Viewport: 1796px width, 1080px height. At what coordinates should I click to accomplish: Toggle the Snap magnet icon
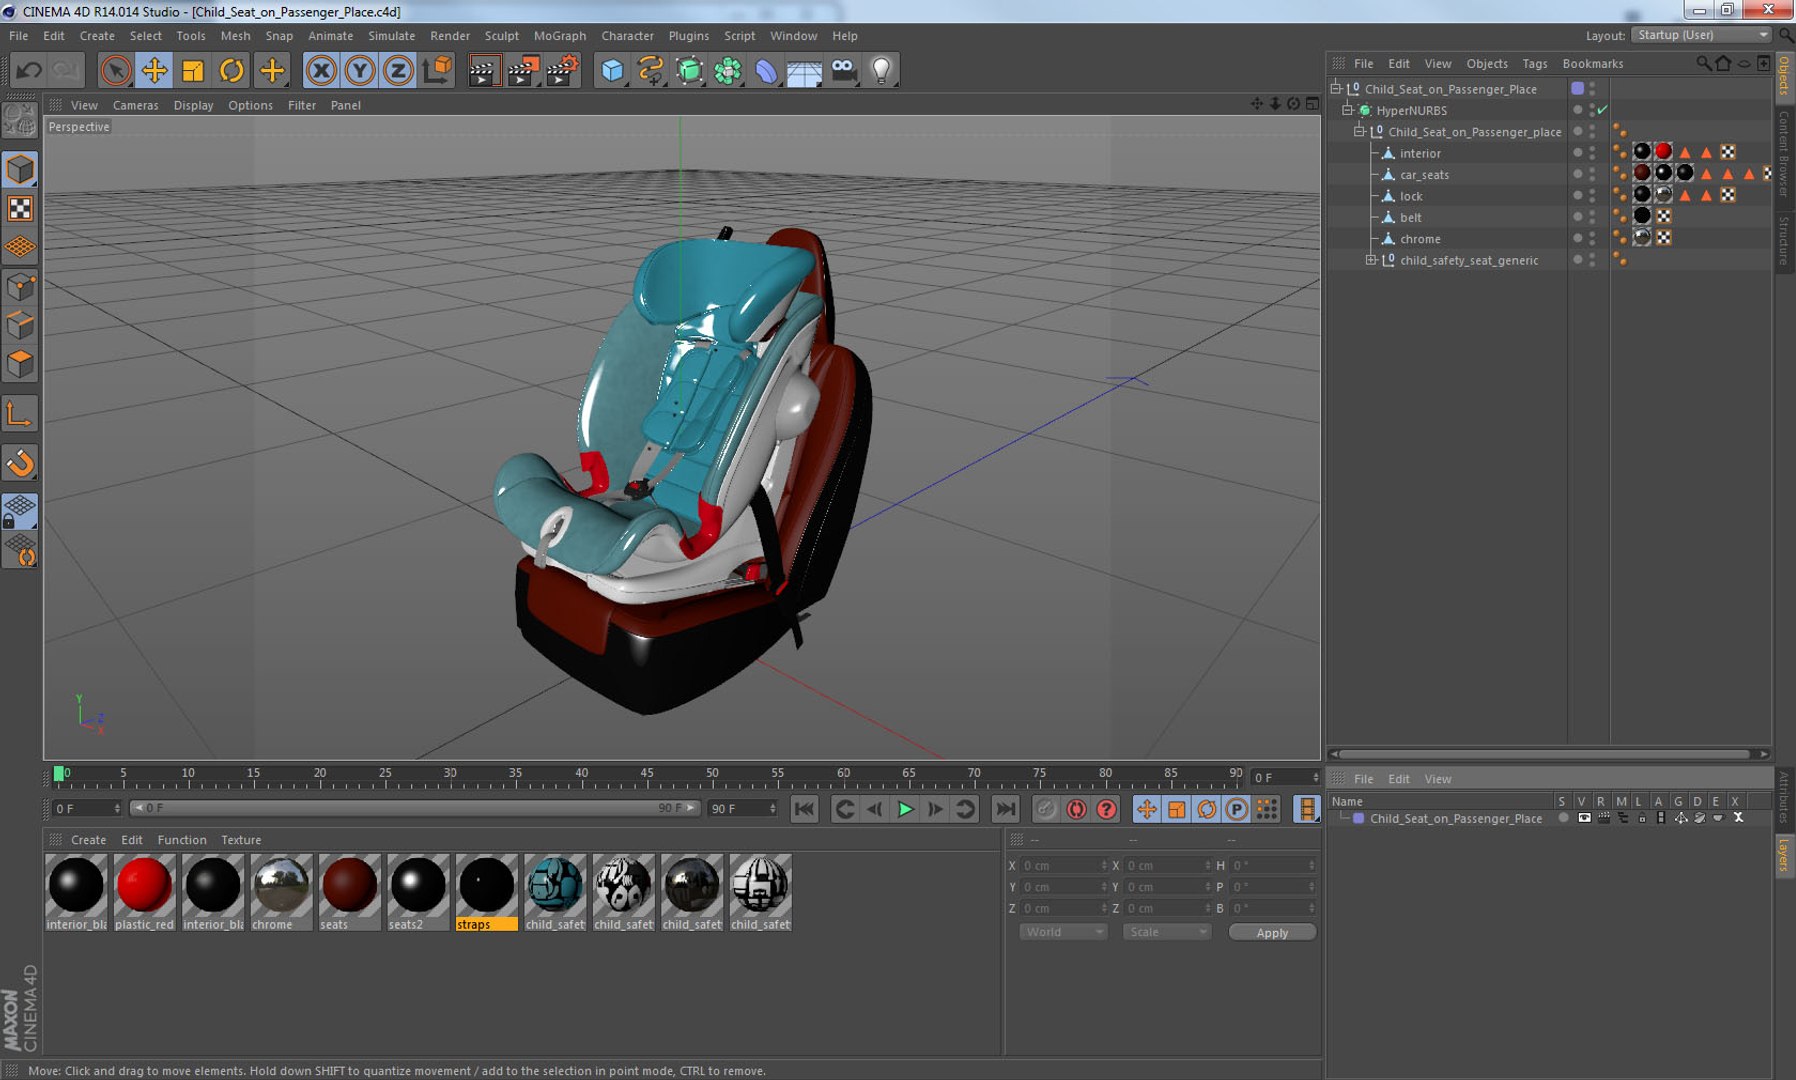click(20, 463)
